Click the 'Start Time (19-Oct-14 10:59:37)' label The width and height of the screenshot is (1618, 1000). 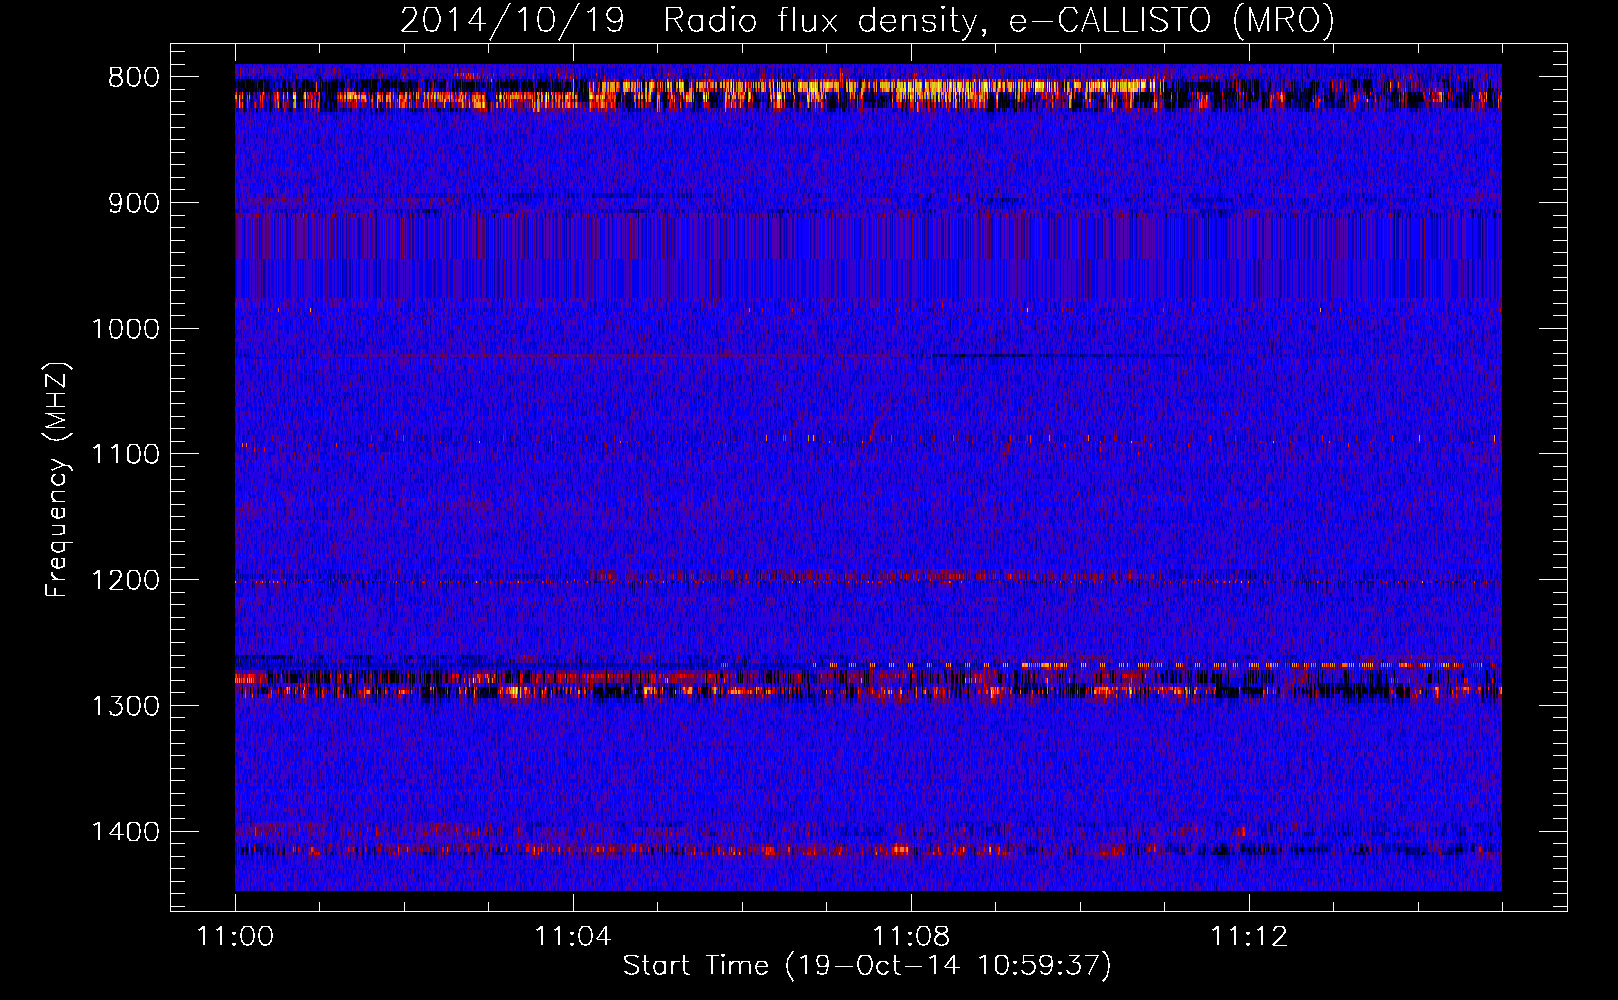pyautogui.click(x=867, y=967)
